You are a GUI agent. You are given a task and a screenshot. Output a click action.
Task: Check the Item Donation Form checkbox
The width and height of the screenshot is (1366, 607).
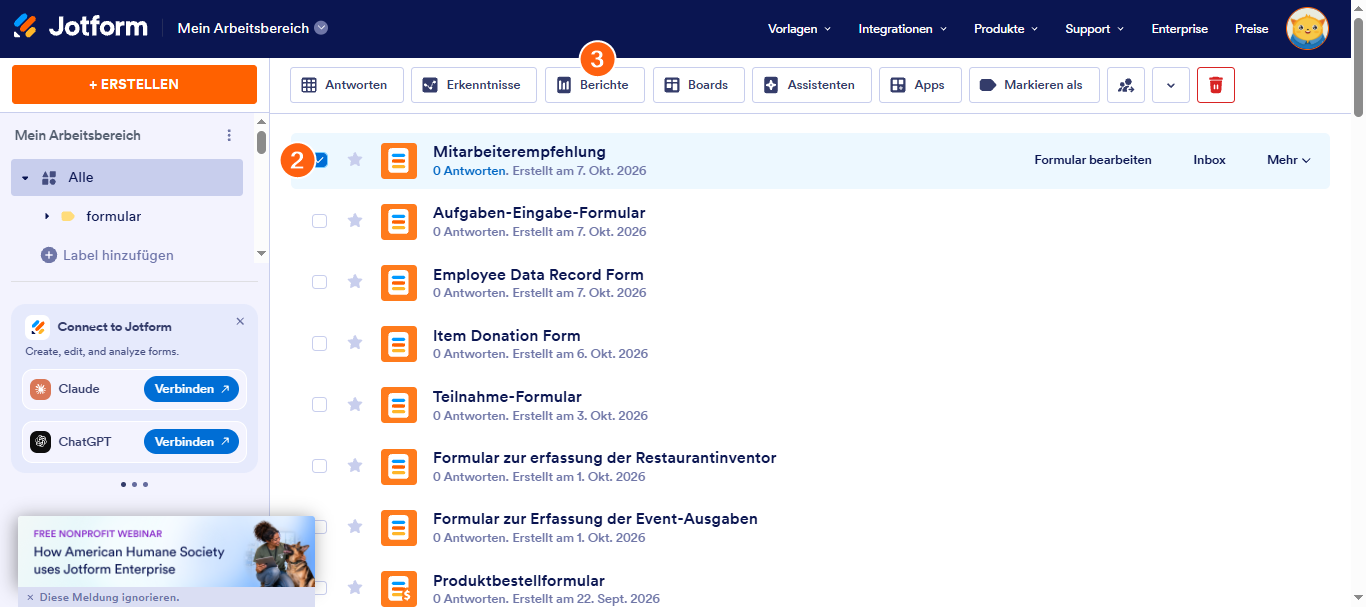319,343
